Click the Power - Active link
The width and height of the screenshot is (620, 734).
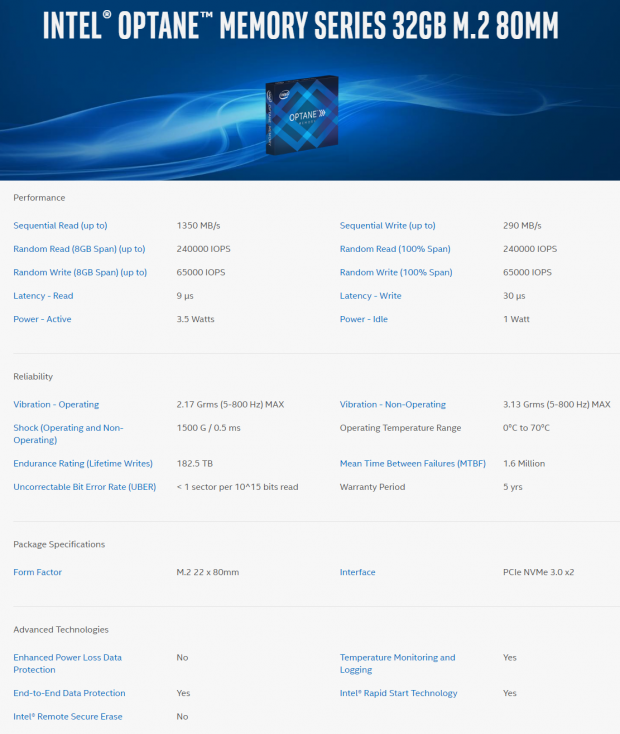pyautogui.click(x=42, y=319)
